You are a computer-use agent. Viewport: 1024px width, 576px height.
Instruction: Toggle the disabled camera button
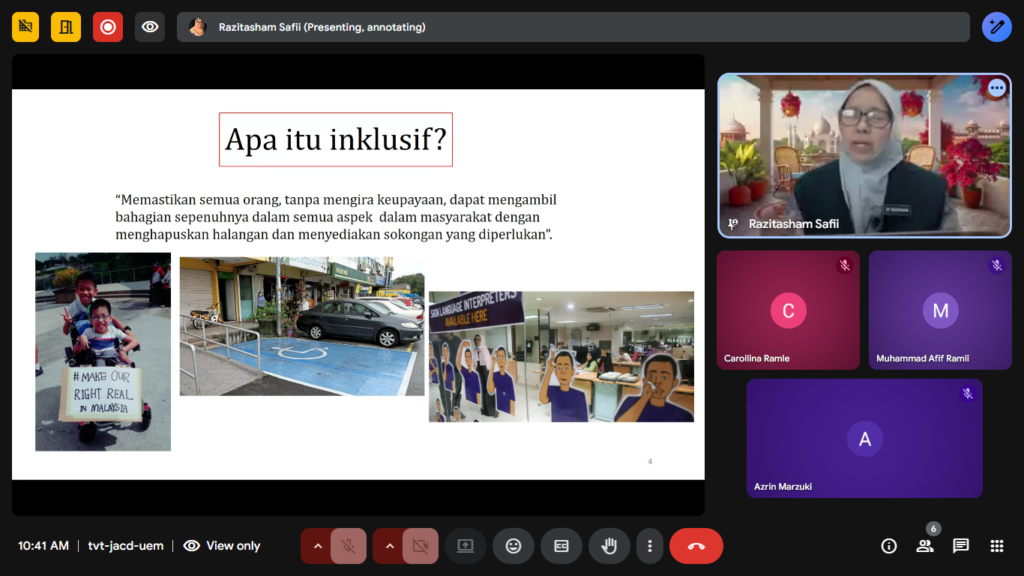(420, 546)
